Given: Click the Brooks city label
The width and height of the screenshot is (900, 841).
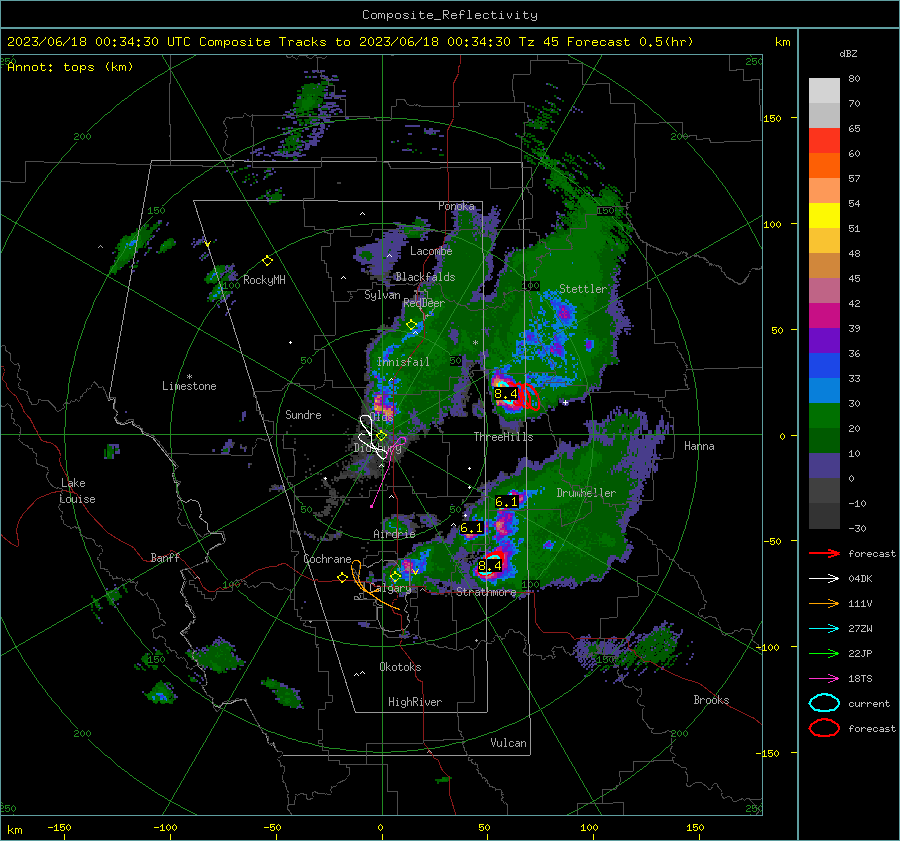Looking at the screenshot, I should (x=711, y=700).
